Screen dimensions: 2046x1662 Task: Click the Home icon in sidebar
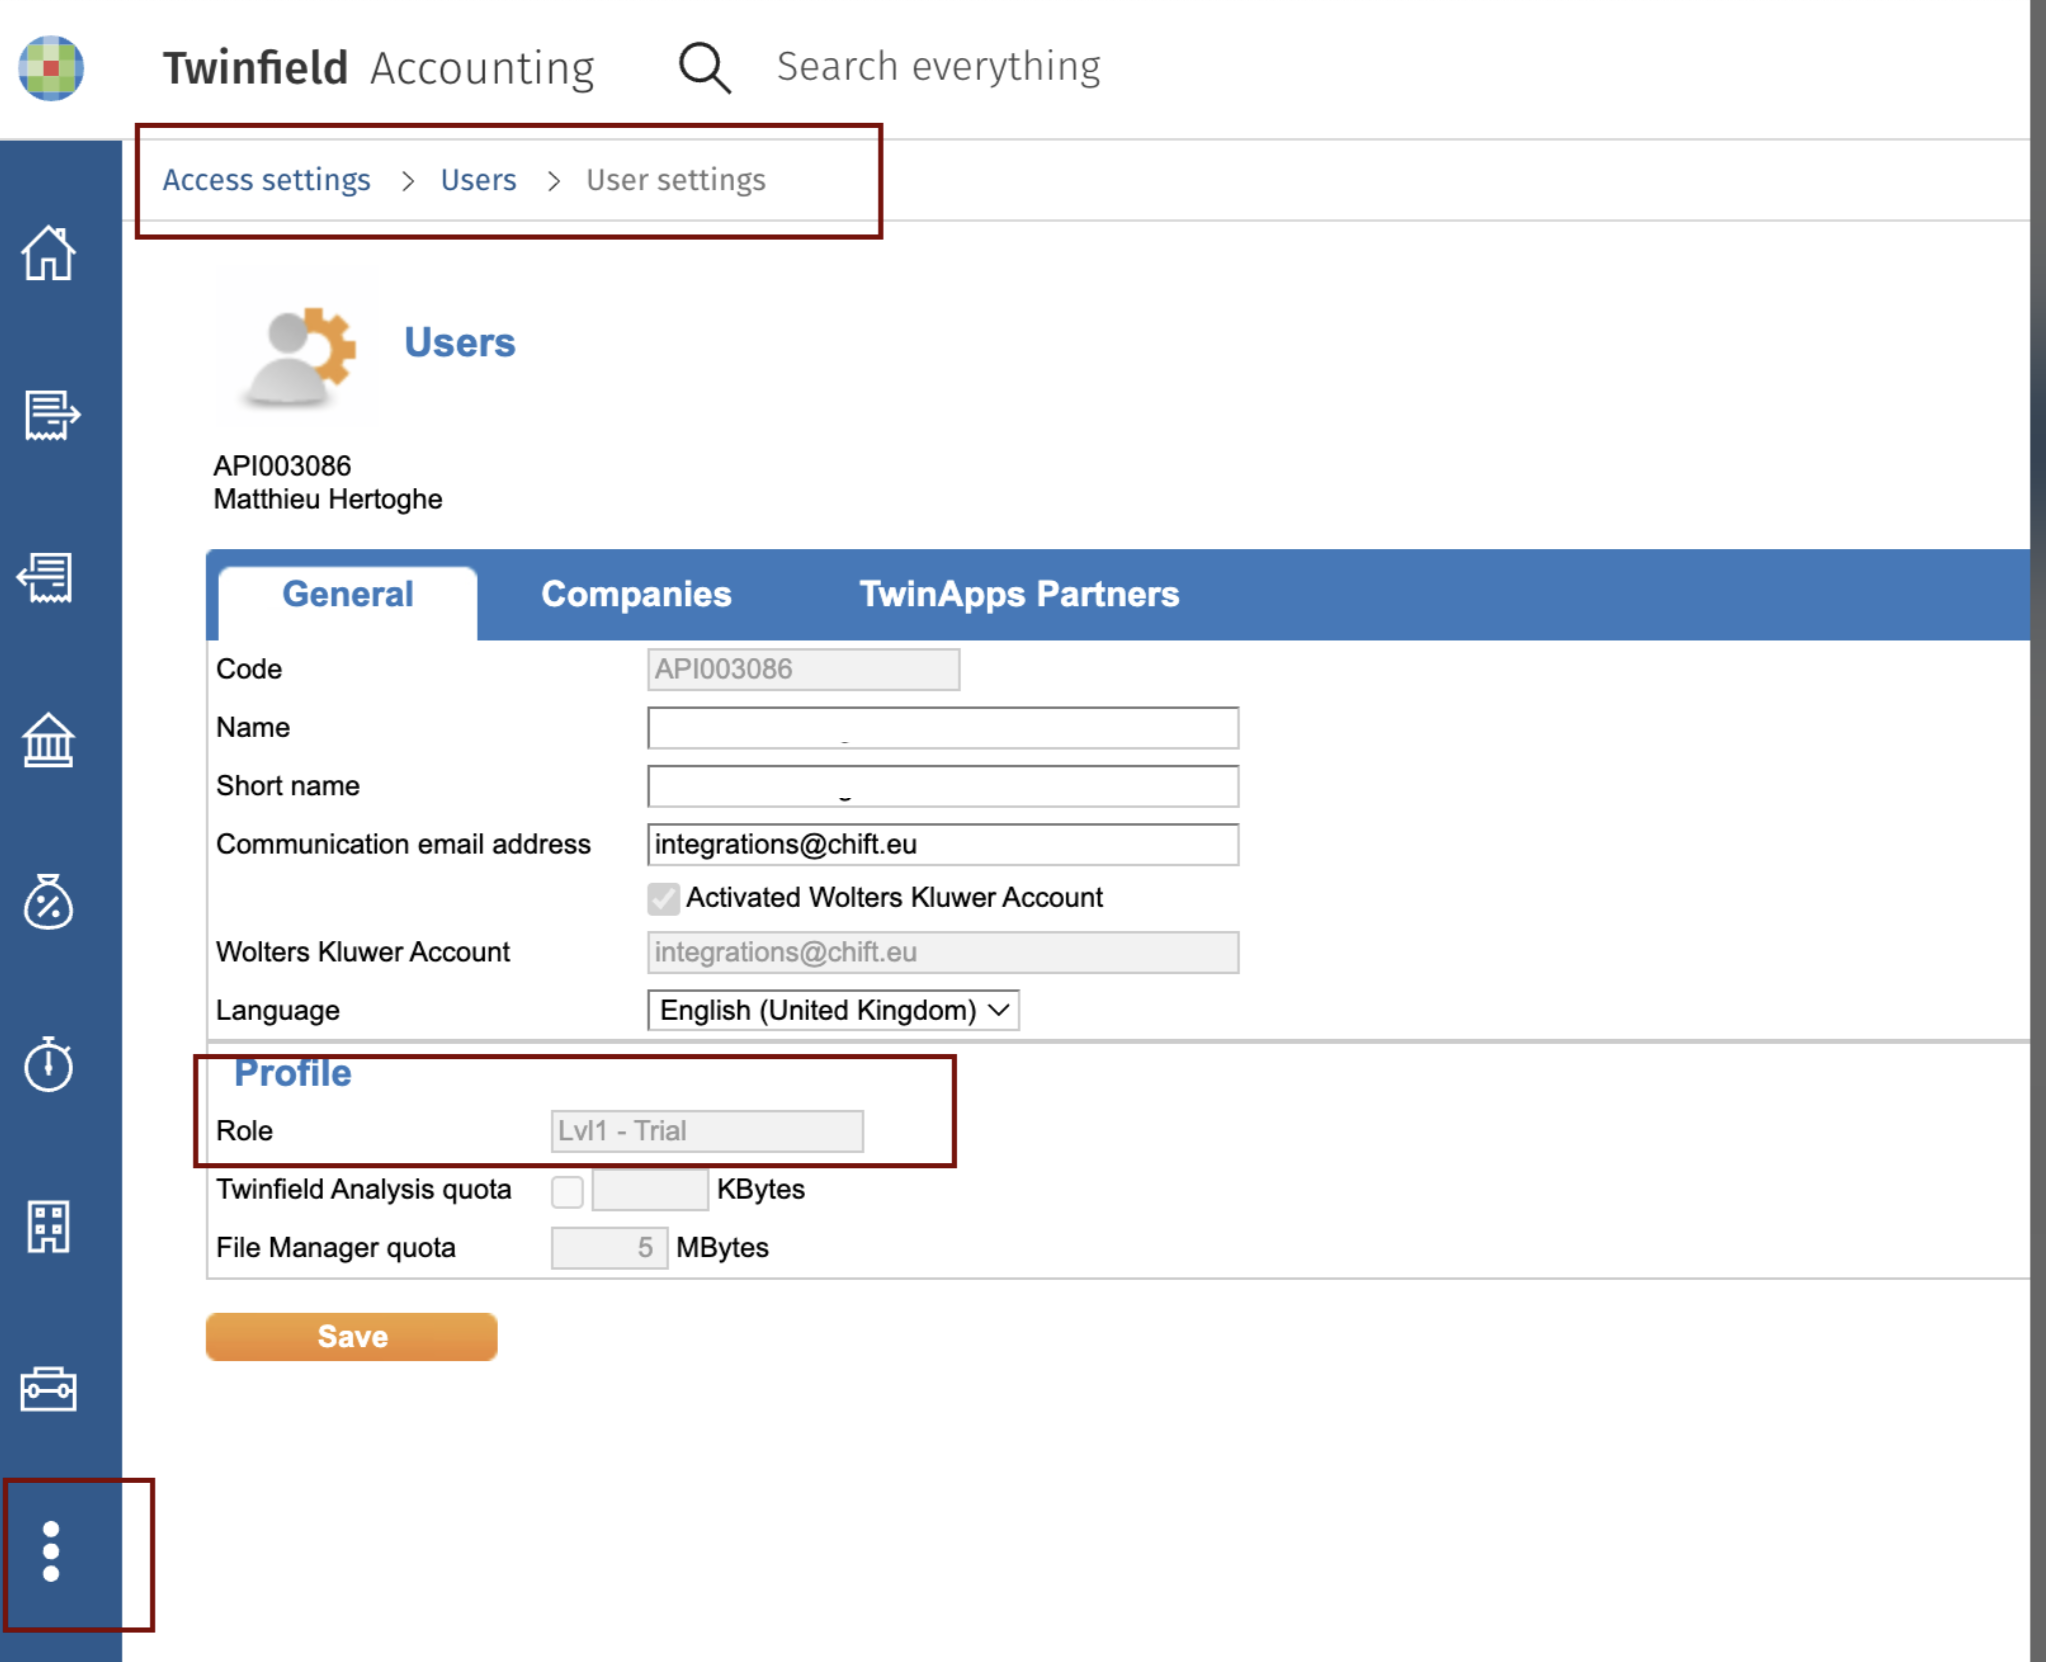(48, 253)
